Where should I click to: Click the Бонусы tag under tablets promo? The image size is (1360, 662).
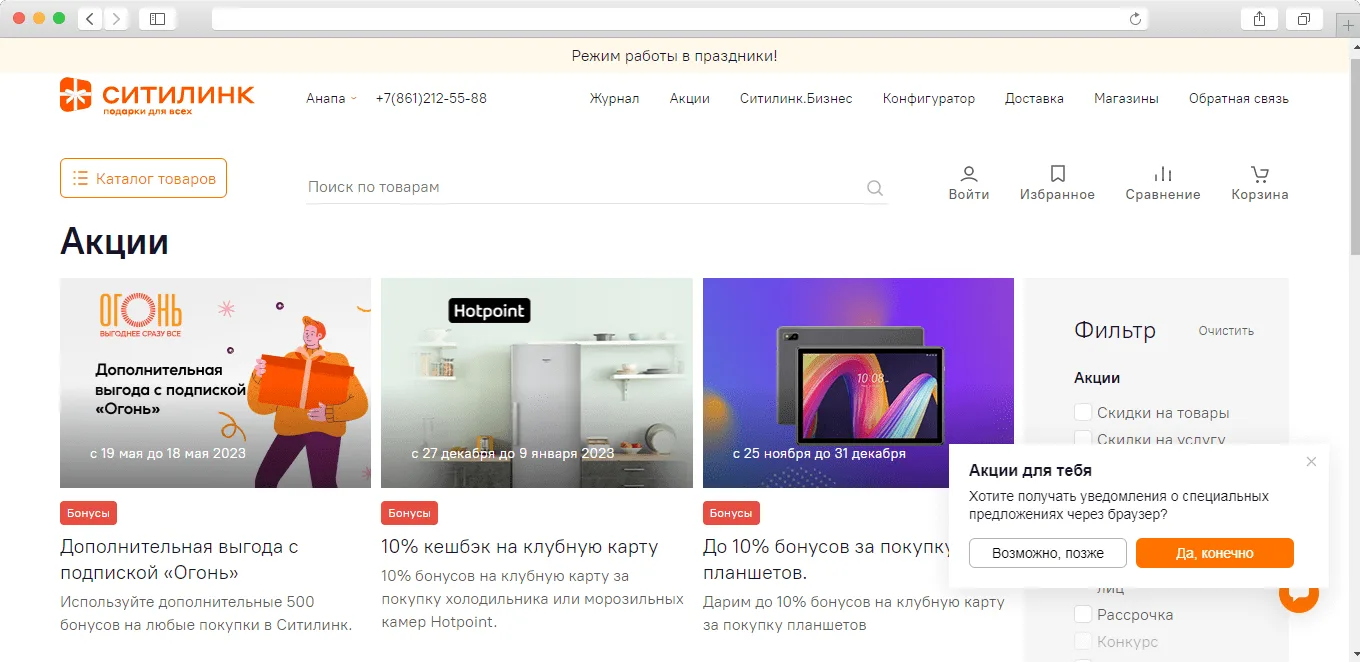tap(731, 513)
